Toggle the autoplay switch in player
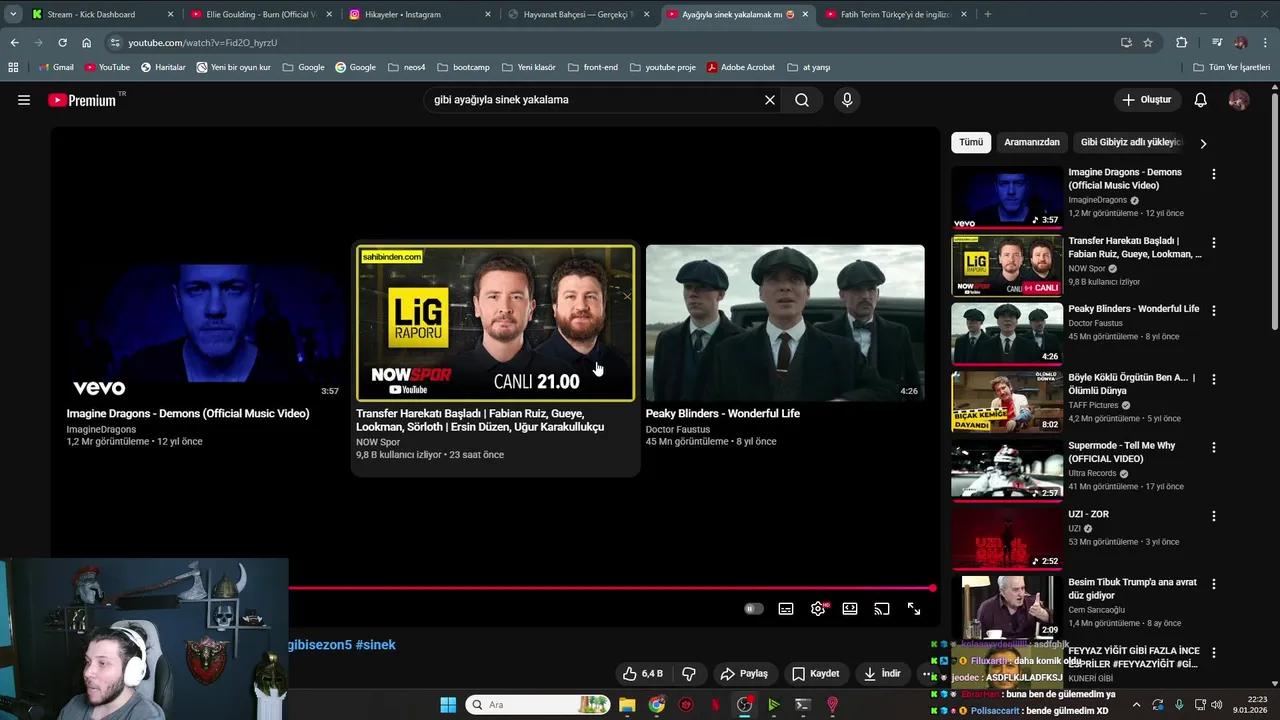1280x720 pixels. tap(754, 609)
